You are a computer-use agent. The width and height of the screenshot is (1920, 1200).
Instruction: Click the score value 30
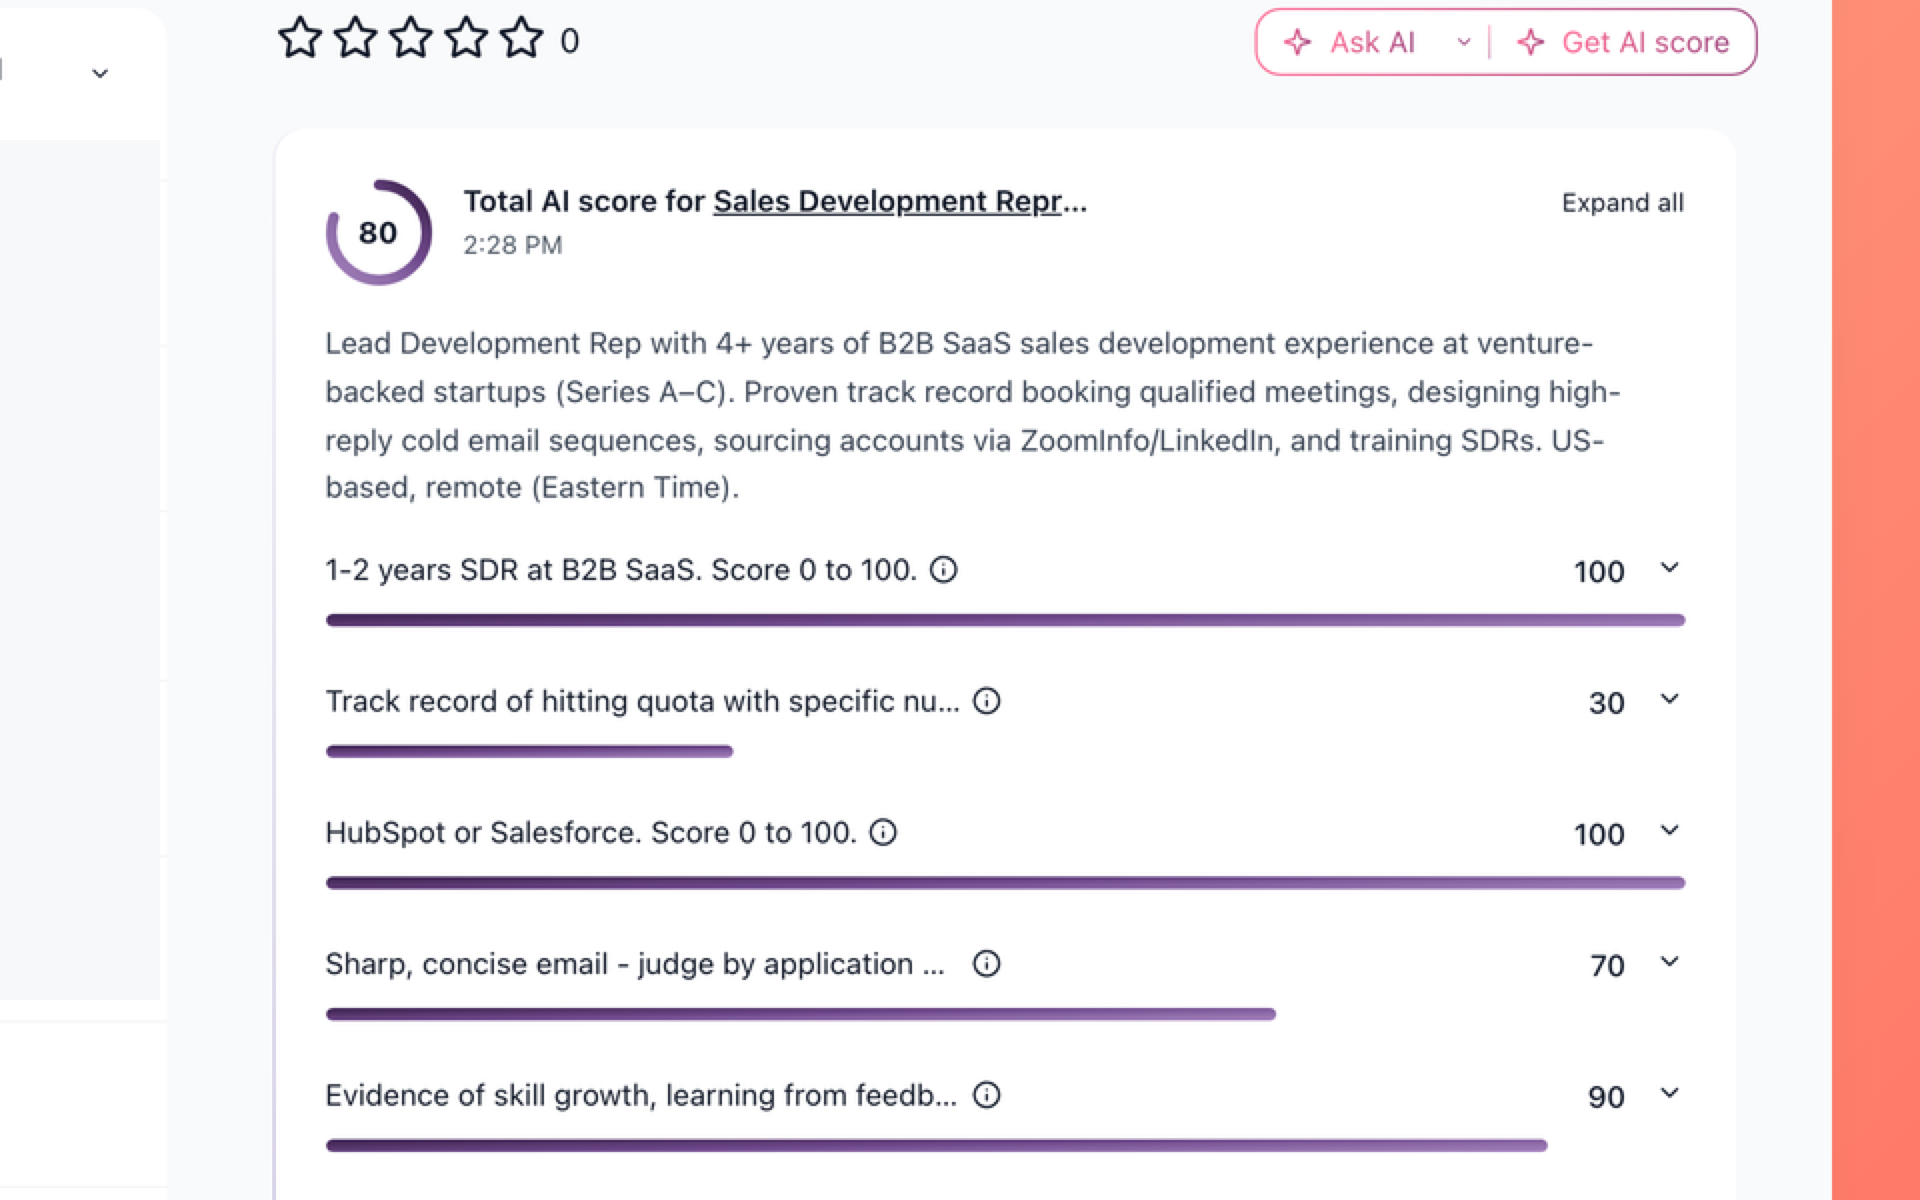pos(1606,703)
